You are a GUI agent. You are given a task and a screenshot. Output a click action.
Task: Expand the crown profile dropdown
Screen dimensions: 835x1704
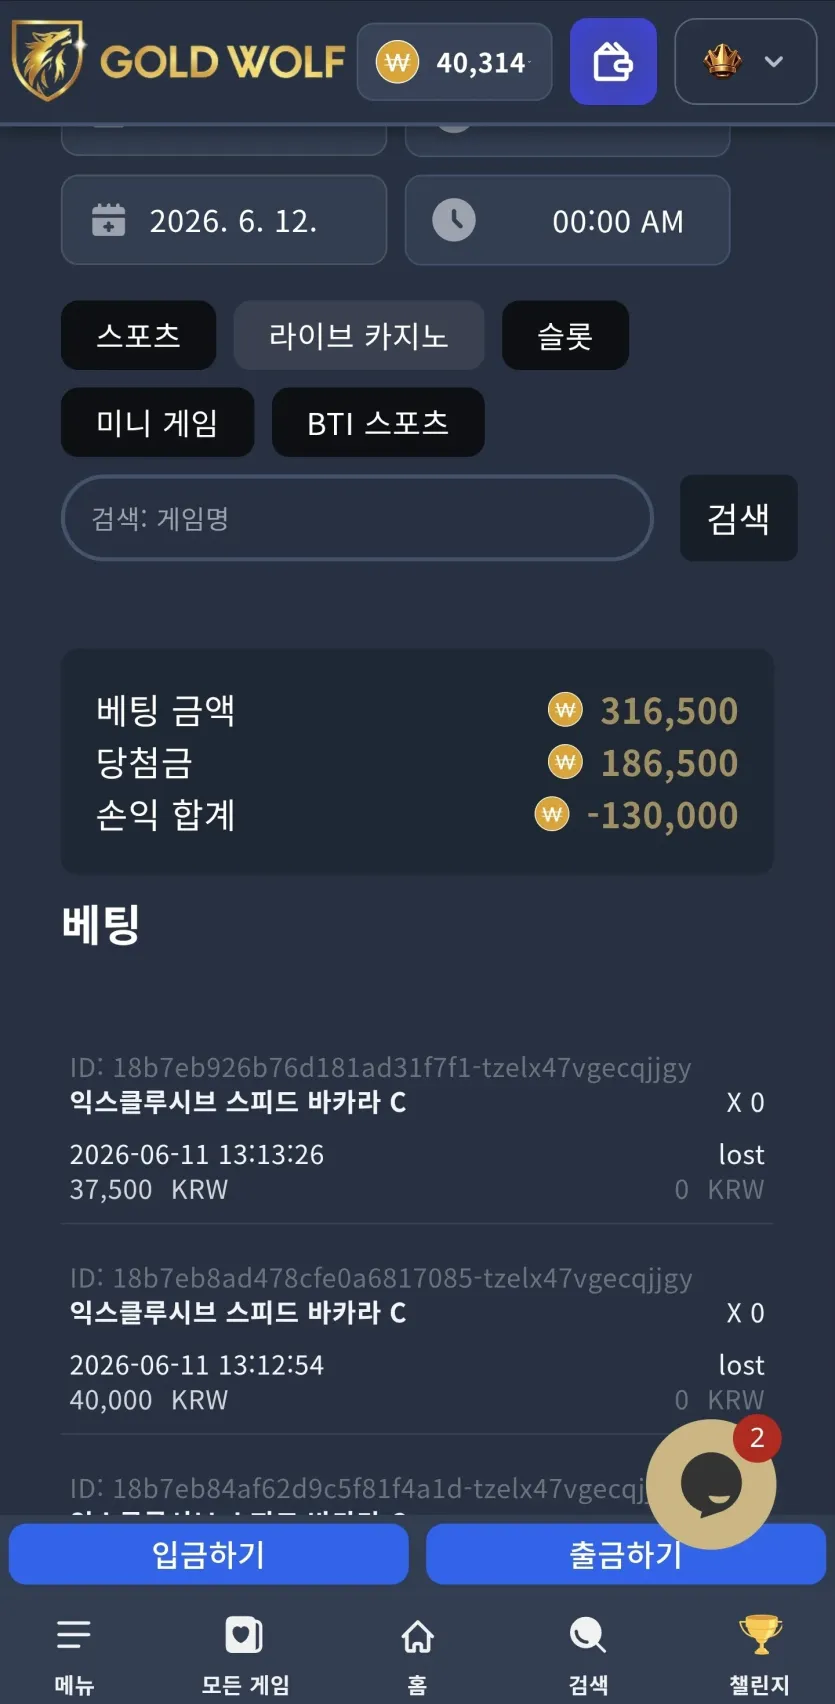[x=746, y=61]
